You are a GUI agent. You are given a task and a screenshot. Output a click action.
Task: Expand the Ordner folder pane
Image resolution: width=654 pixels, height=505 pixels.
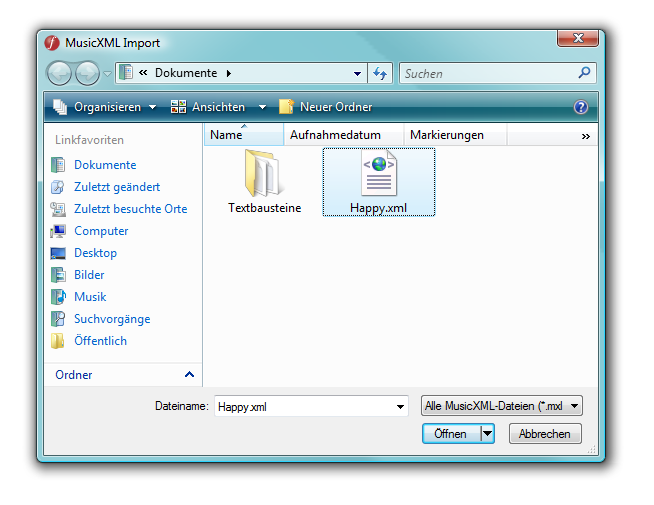click(x=189, y=375)
